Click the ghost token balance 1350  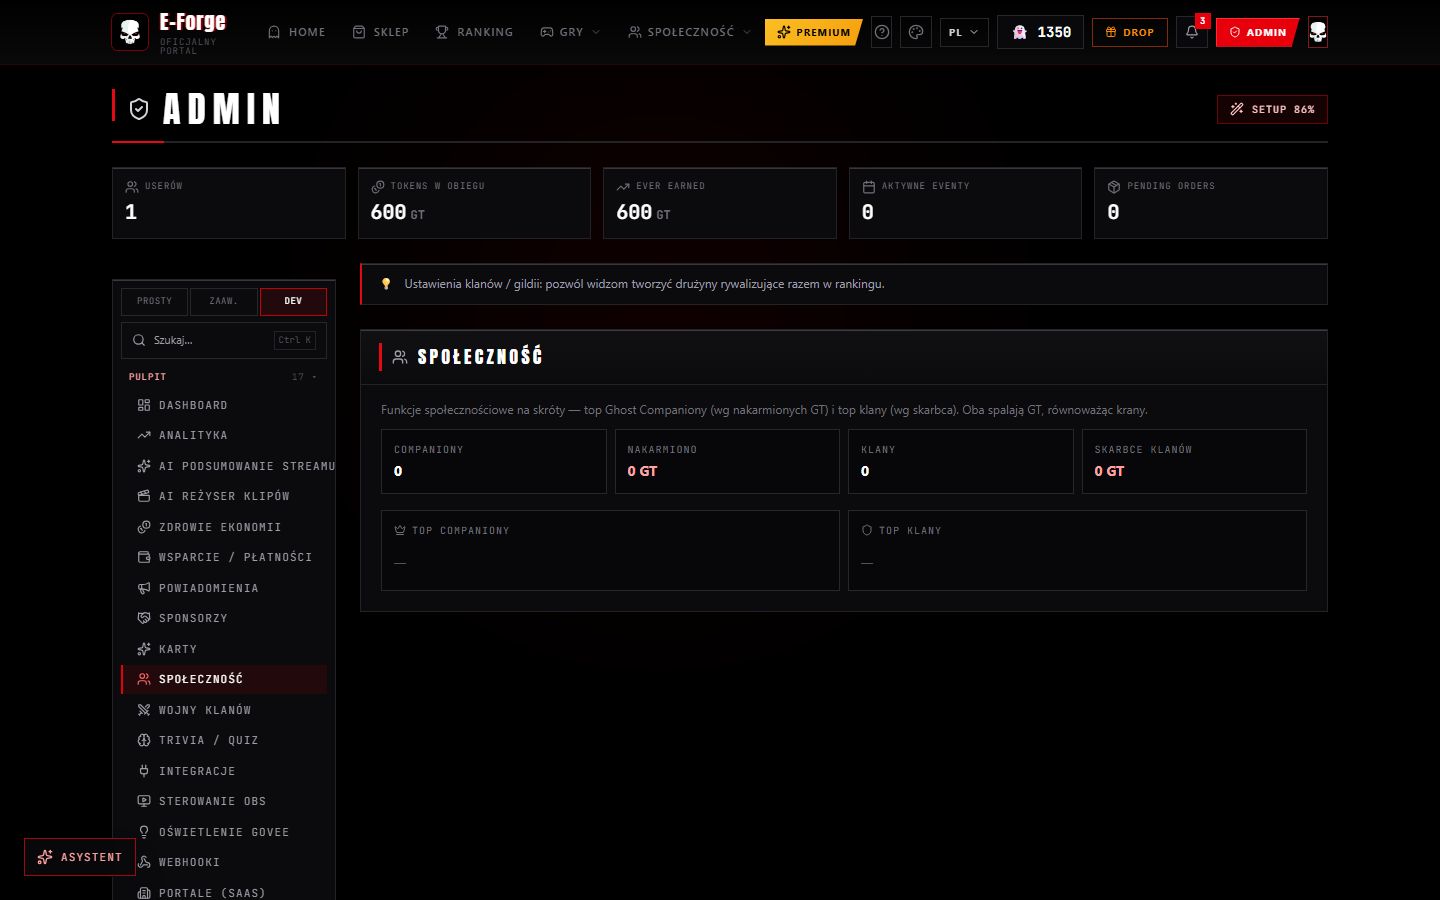[1041, 32]
